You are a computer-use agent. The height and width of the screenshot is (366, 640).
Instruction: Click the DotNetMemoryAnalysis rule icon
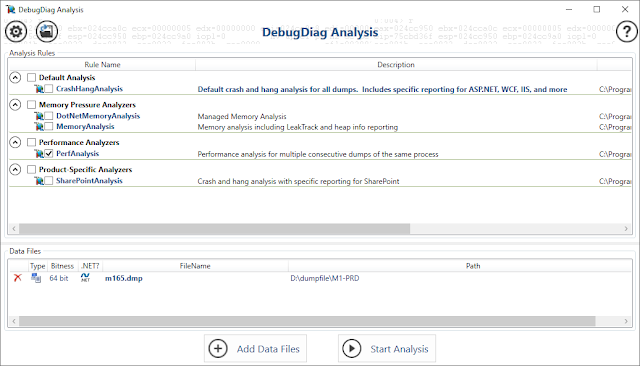point(39,116)
